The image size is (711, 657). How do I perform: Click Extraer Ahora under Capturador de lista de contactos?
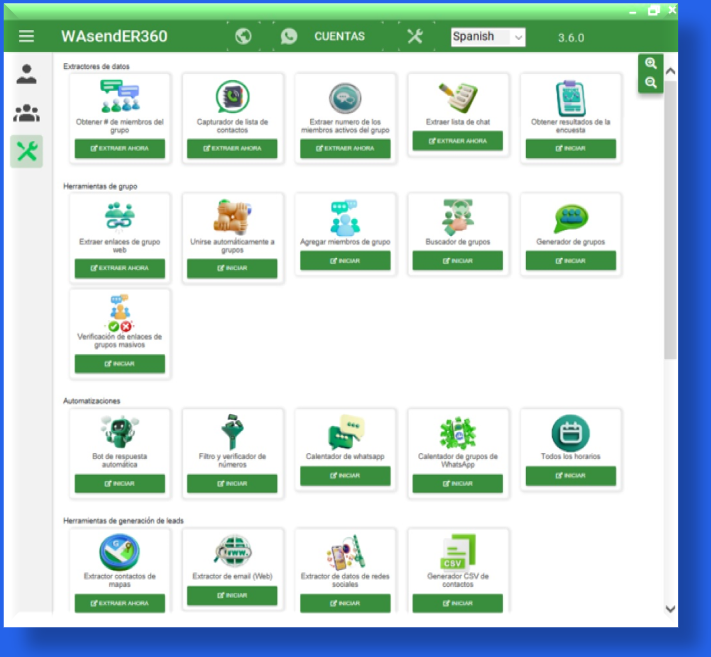click(232, 148)
